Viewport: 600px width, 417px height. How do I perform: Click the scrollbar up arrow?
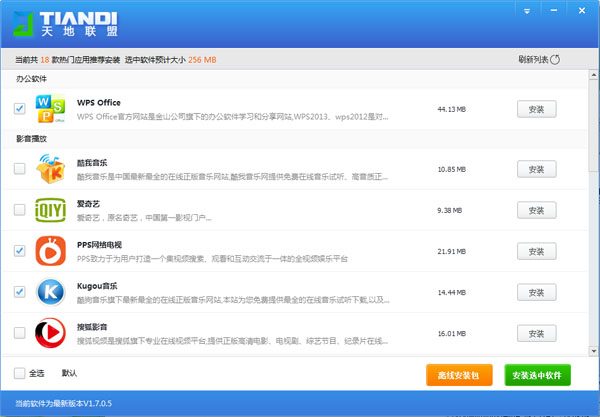pyautogui.click(x=593, y=75)
